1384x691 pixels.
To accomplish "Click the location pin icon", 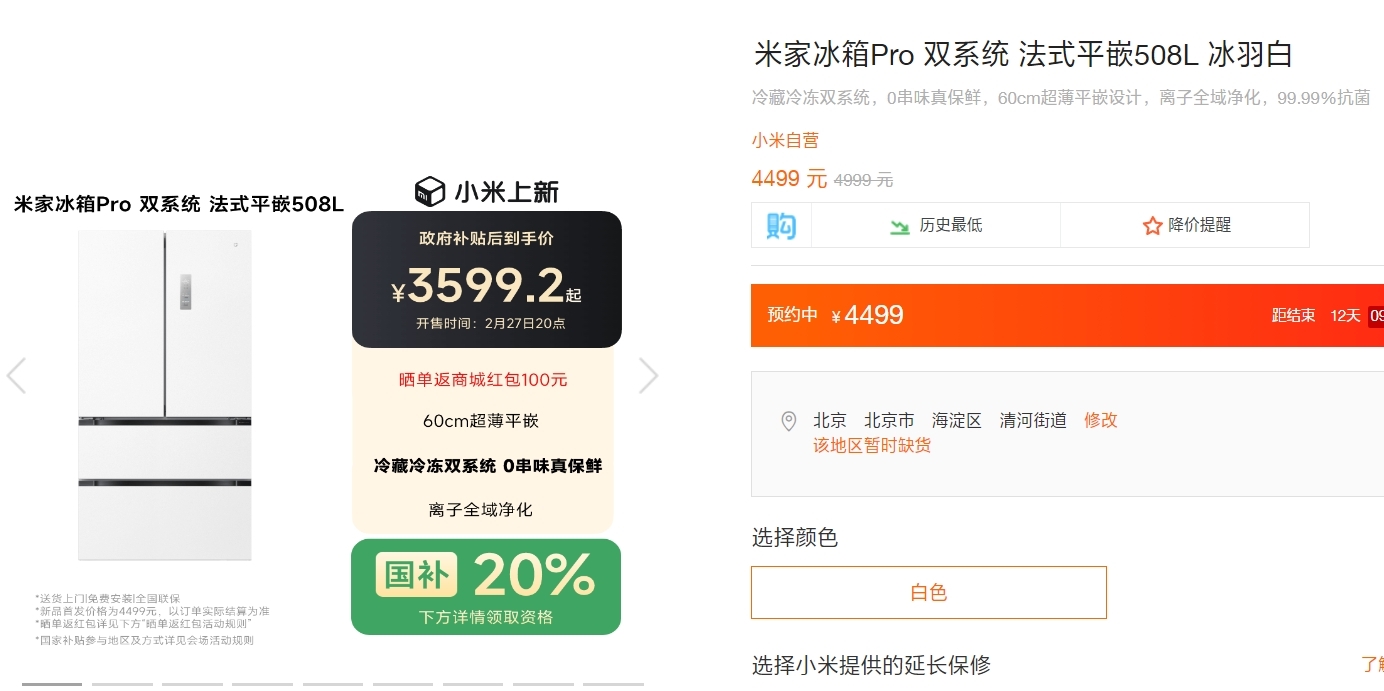I will [788, 421].
